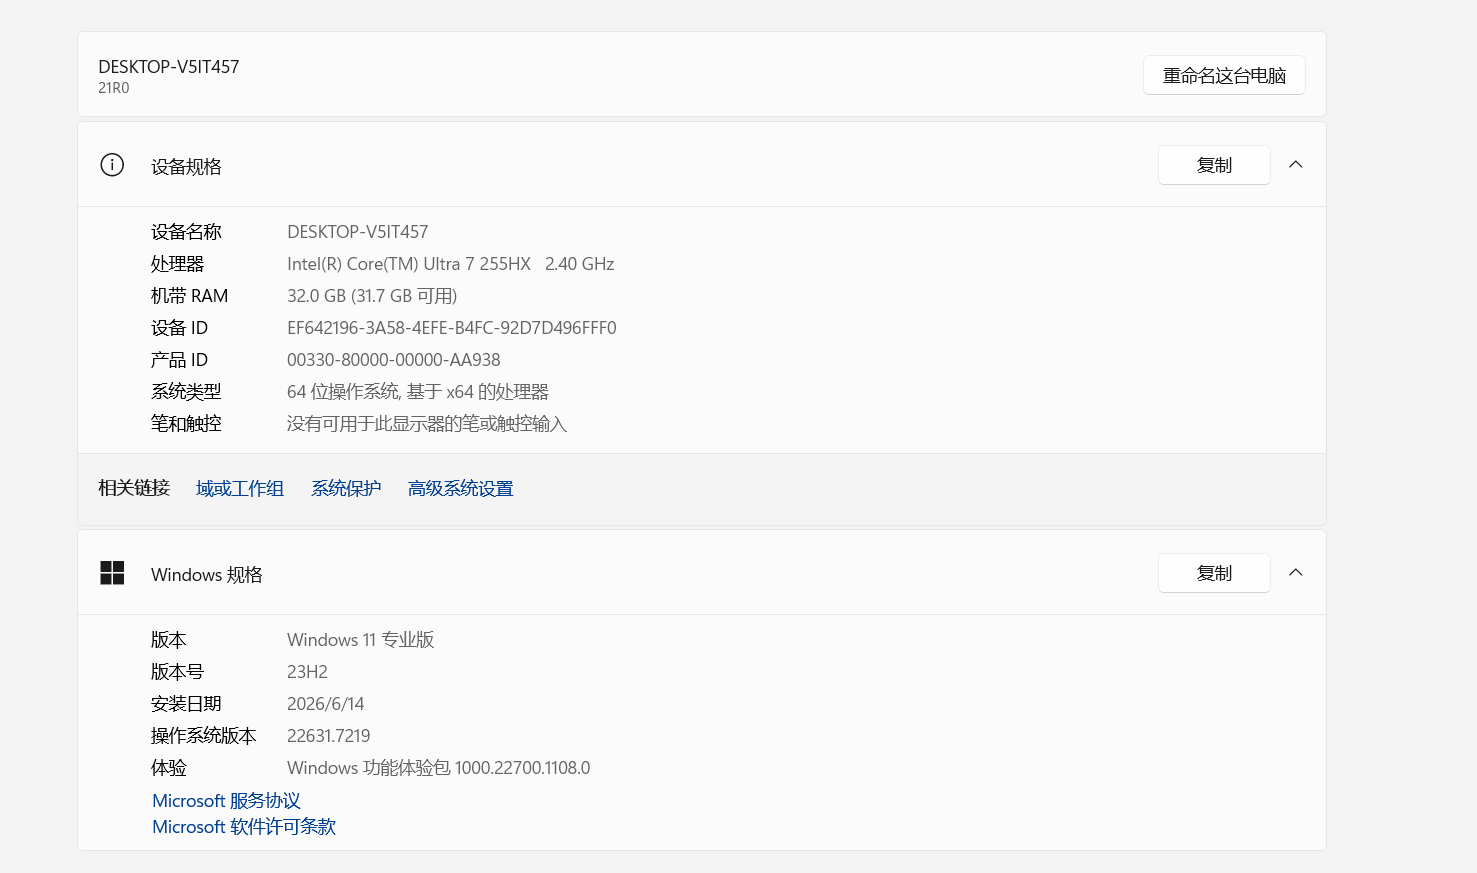Image resolution: width=1477 pixels, height=873 pixels.
Task: Click the Windows logo icon beside Windows 规格
Action: (x=112, y=573)
